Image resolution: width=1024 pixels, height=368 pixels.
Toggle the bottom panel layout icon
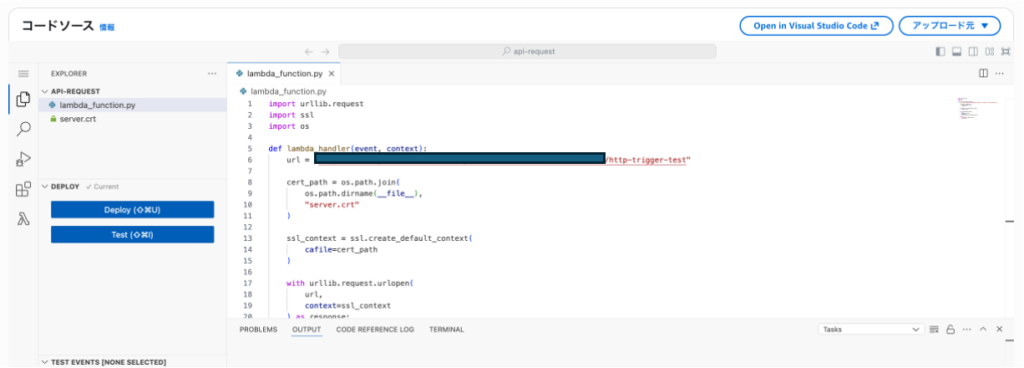(x=956, y=52)
